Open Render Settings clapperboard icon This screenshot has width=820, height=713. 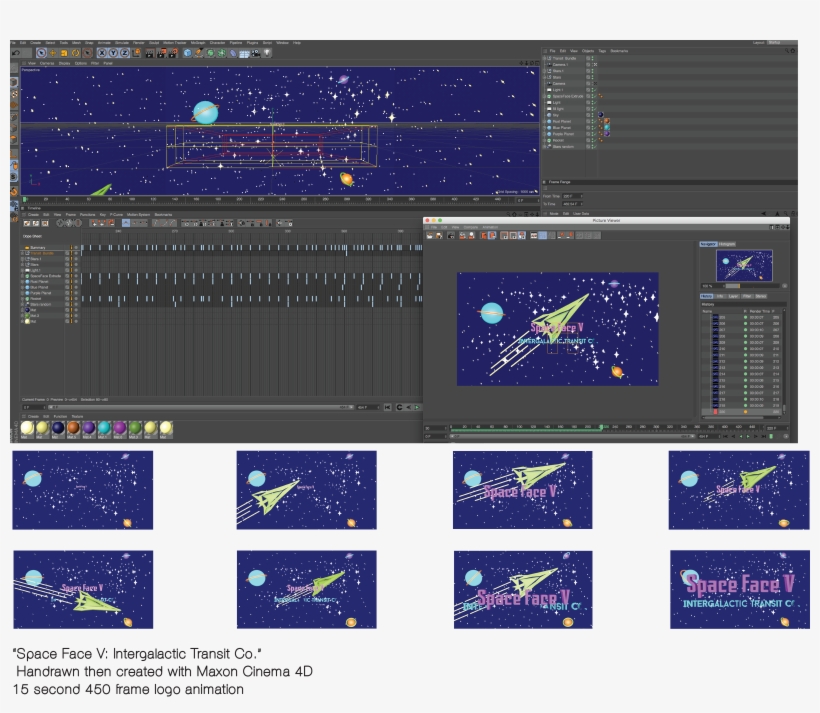pyautogui.click(x=173, y=53)
